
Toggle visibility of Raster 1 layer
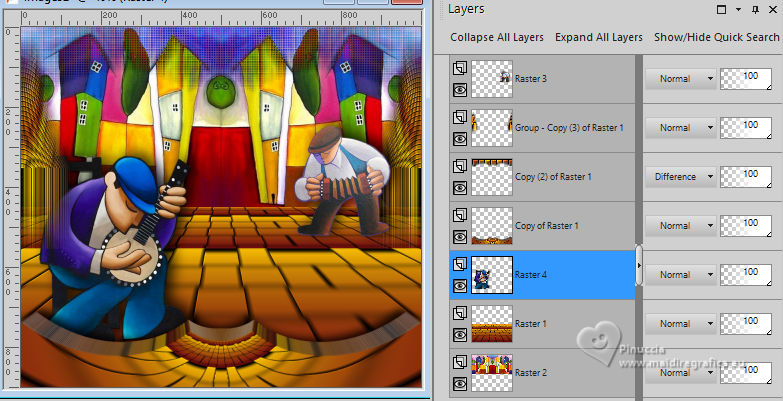click(x=460, y=335)
